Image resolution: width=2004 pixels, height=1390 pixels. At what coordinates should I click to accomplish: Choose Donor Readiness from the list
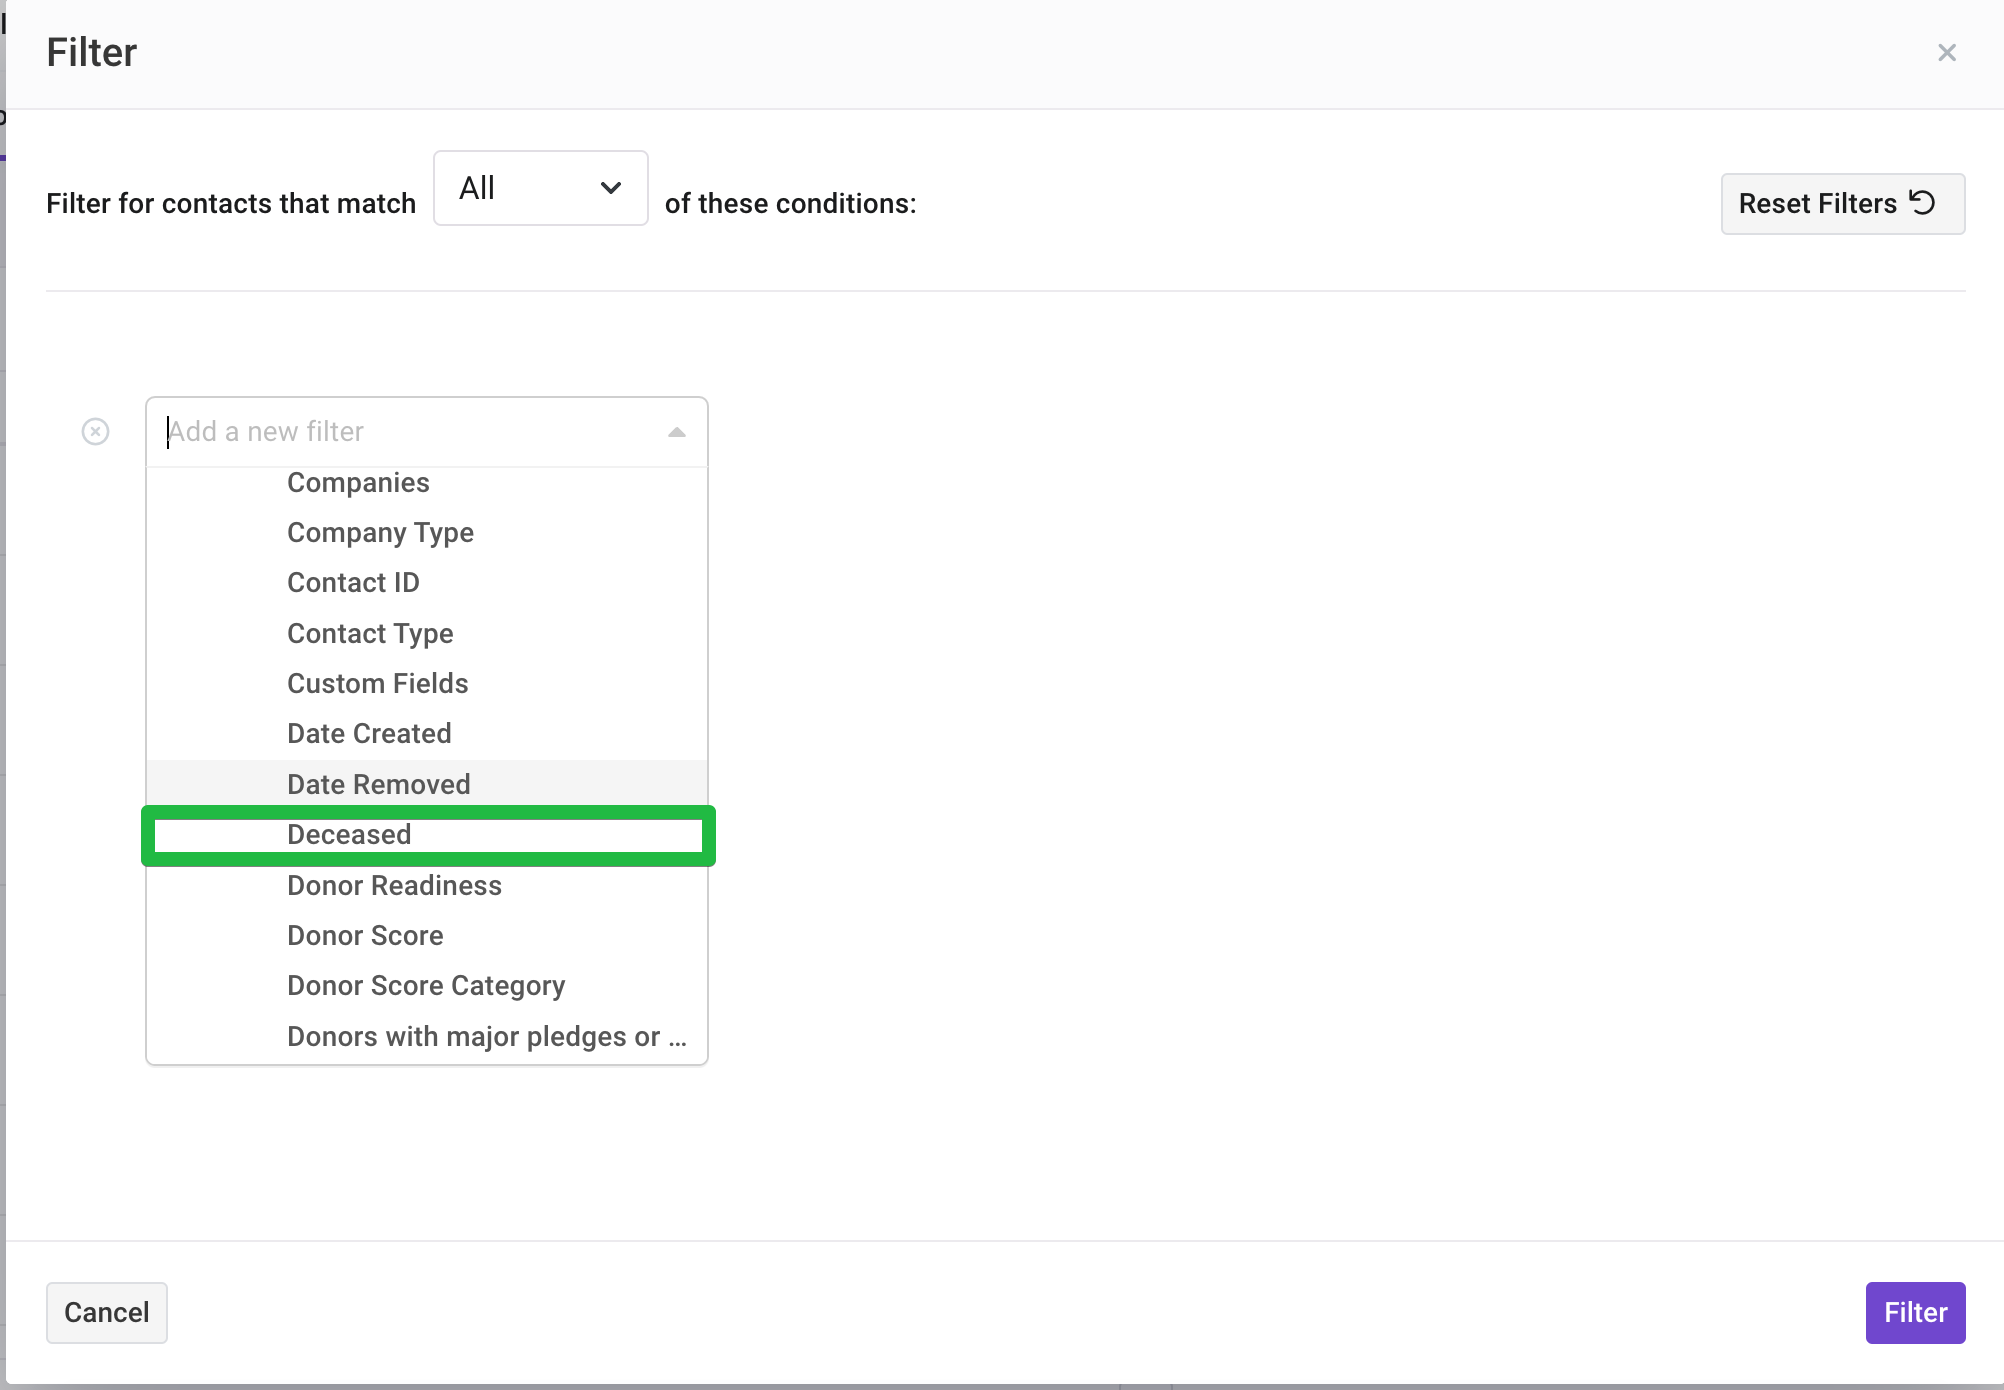[427, 886]
